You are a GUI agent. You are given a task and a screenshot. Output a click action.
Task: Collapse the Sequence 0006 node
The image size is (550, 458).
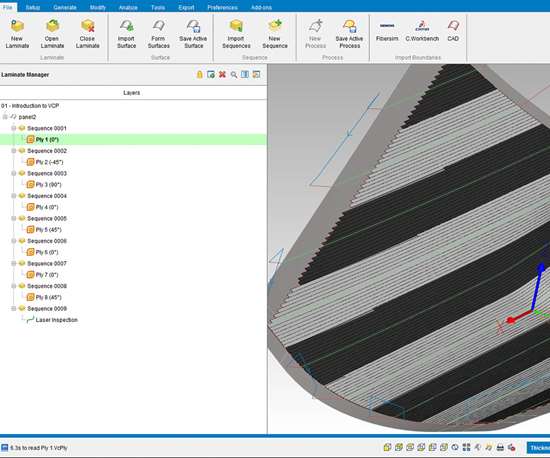(x=14, y=241)
